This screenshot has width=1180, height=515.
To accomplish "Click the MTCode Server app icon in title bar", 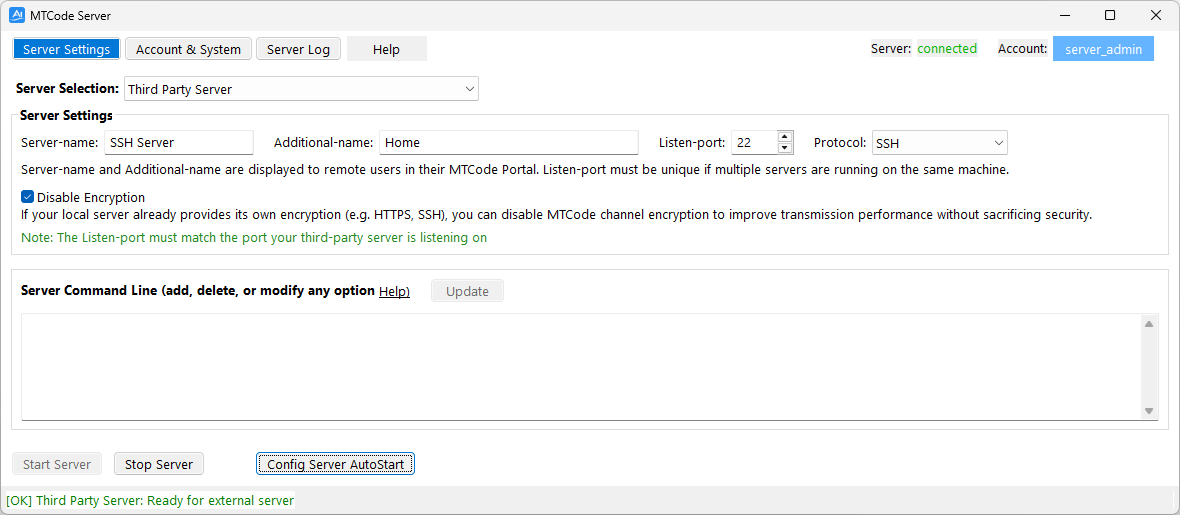I will click(17, 15).
